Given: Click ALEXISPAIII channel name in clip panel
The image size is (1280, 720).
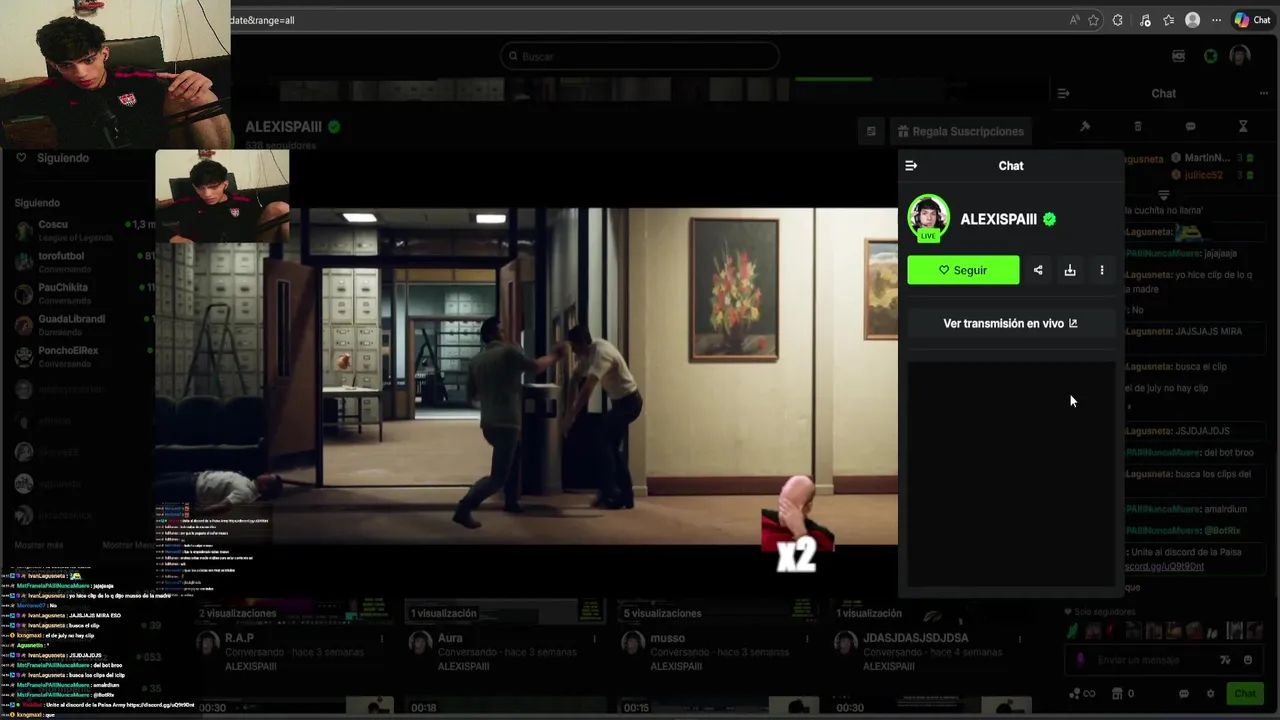Looking at the screenshot, I should [998, 219].
